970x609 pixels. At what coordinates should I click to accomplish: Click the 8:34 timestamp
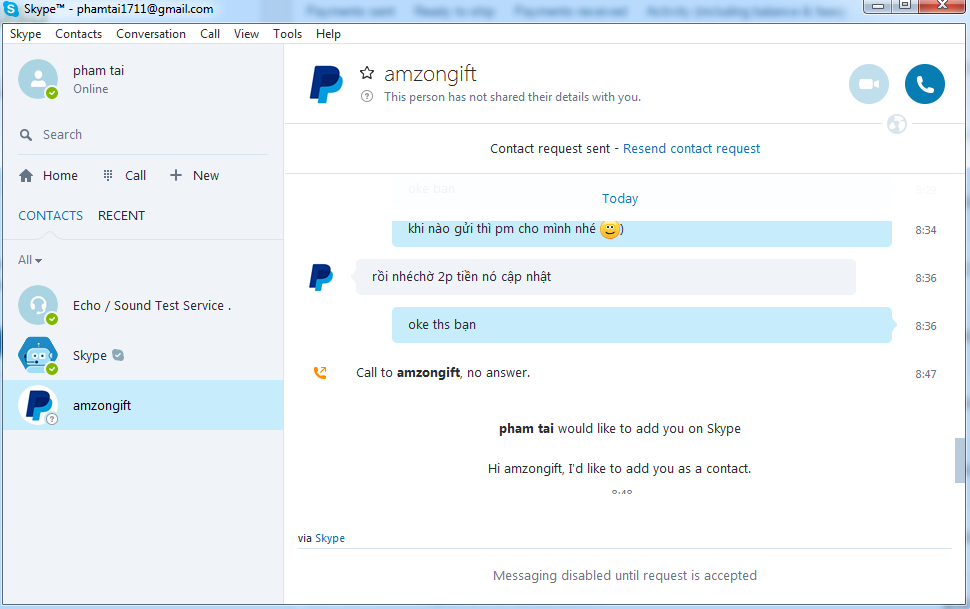coord(925,230)
